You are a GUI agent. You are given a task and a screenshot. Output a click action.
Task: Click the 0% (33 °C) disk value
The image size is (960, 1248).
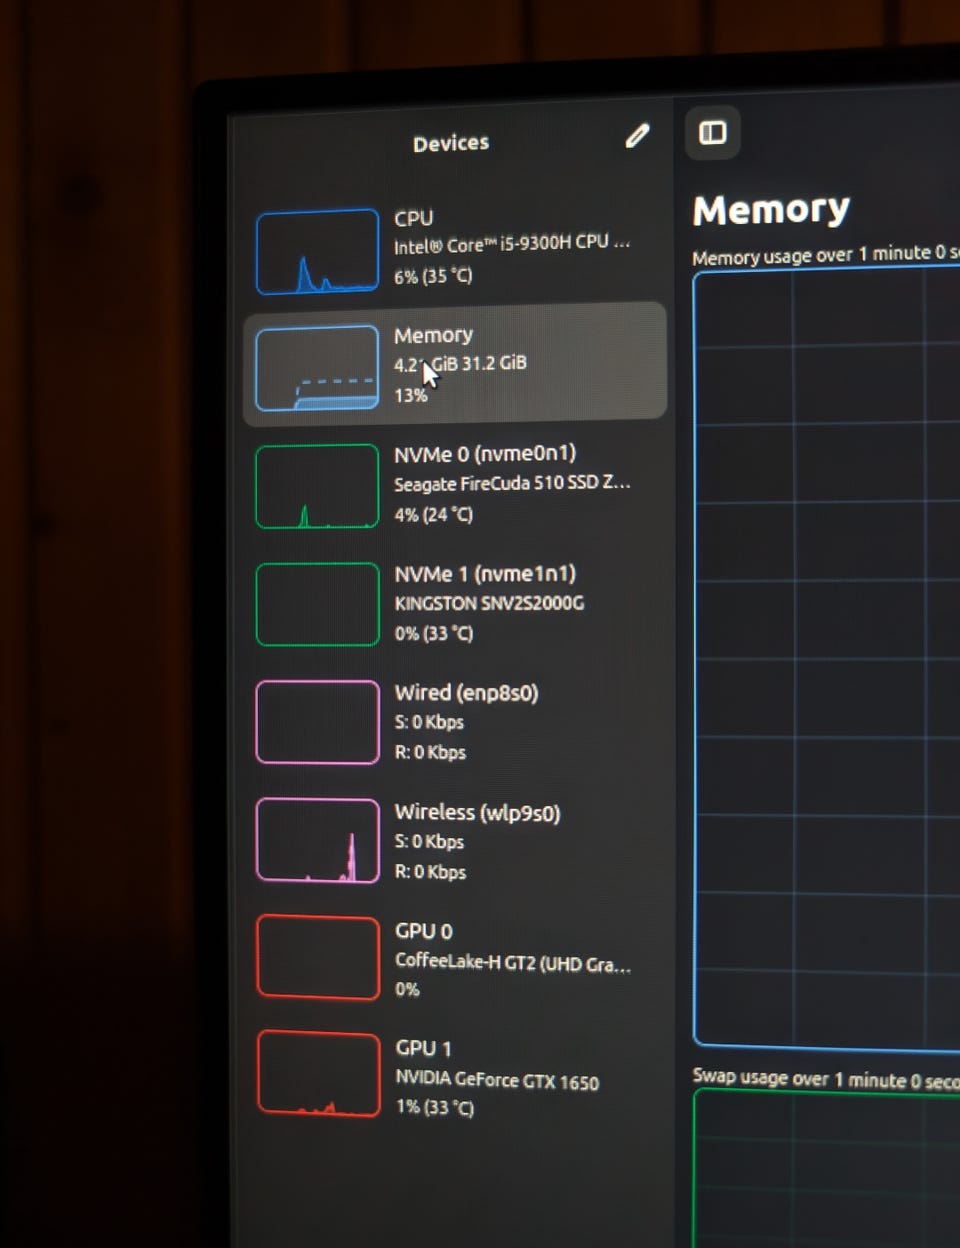point(433,633)
